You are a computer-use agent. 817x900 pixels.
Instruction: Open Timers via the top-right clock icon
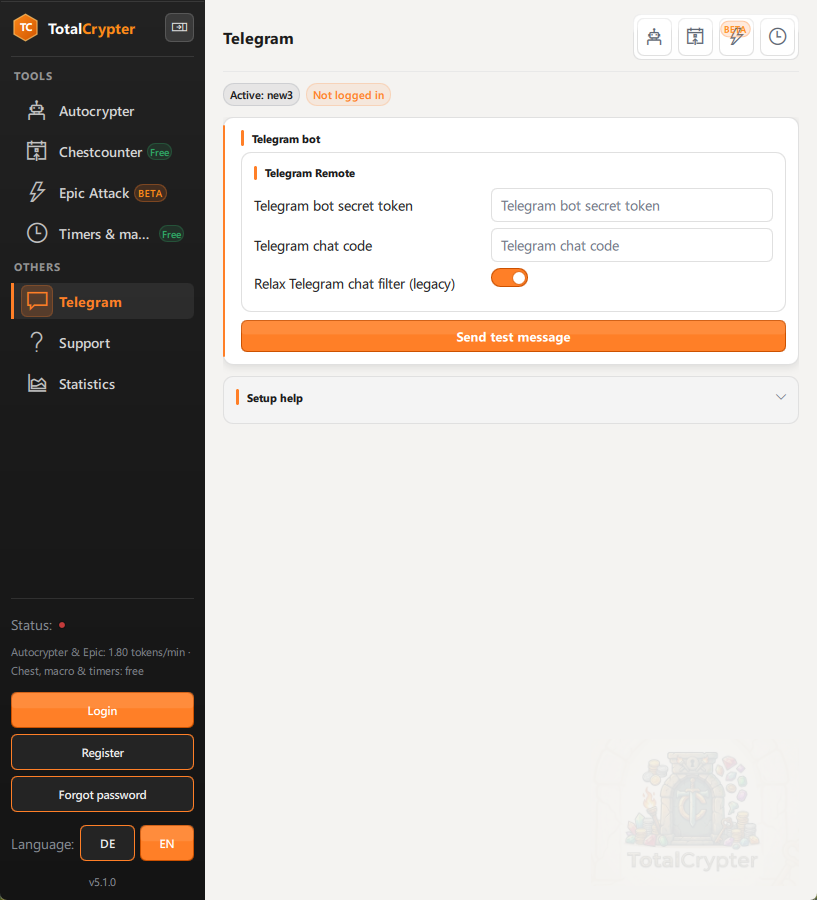point(777,37)
